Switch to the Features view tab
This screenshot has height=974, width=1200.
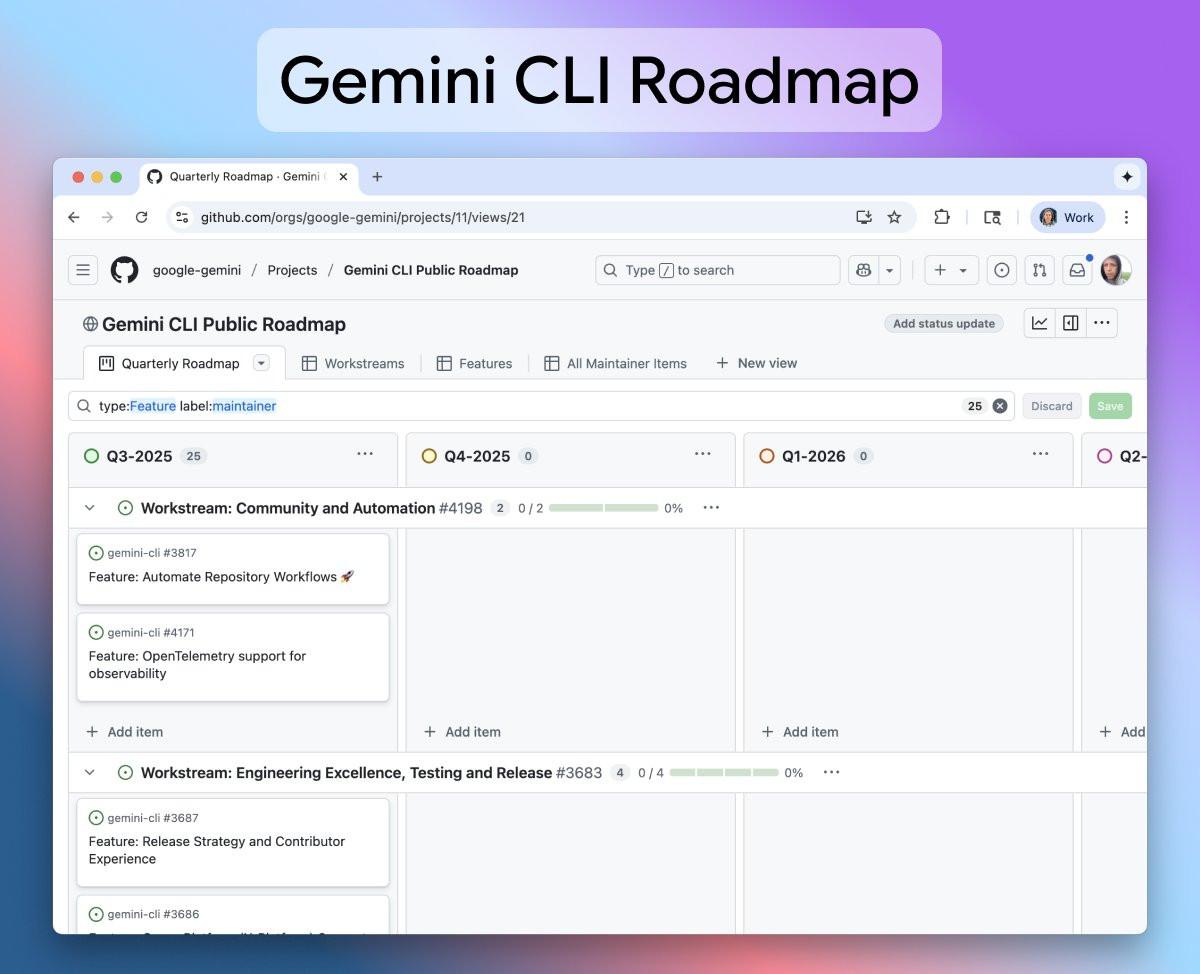475,363
